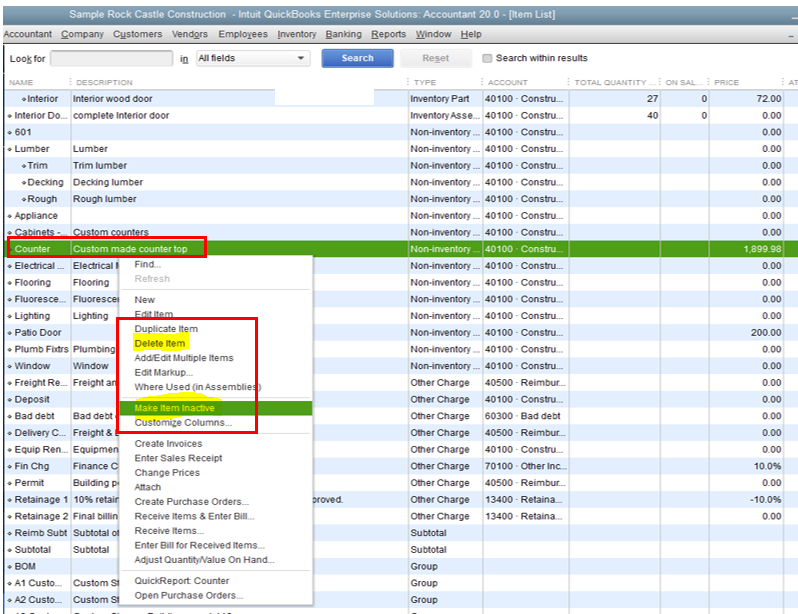Choose Find... in the context menu
This screenshot has height=614, width=798.
pos(148,264)
